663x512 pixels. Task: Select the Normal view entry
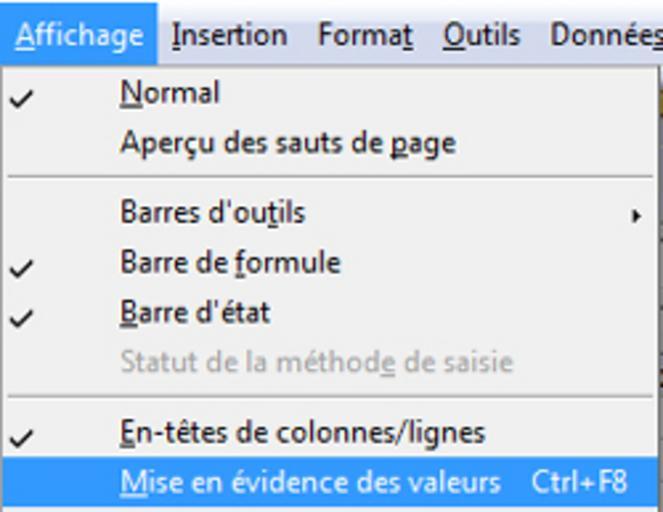(170, 93)
